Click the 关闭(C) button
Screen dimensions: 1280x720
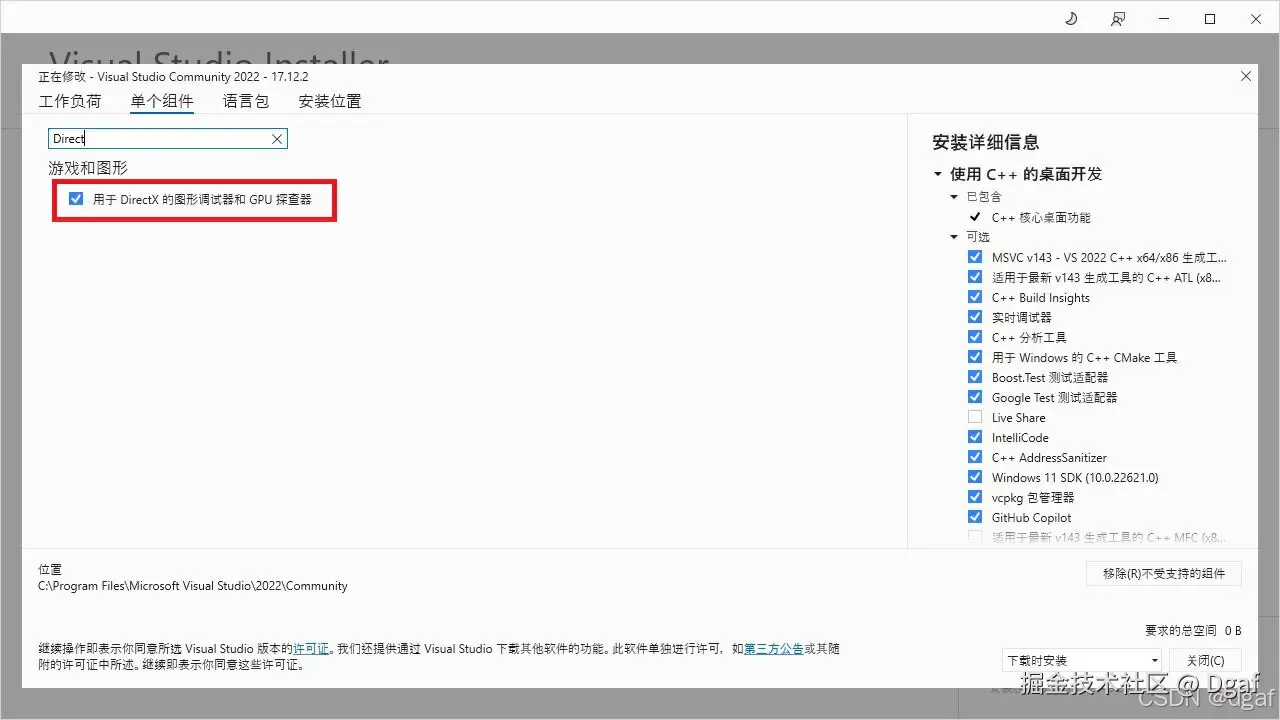(1206, 660)
